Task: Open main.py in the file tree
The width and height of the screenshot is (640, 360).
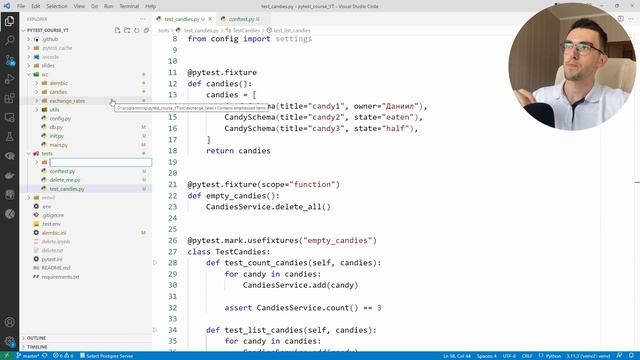Action: 58,145
